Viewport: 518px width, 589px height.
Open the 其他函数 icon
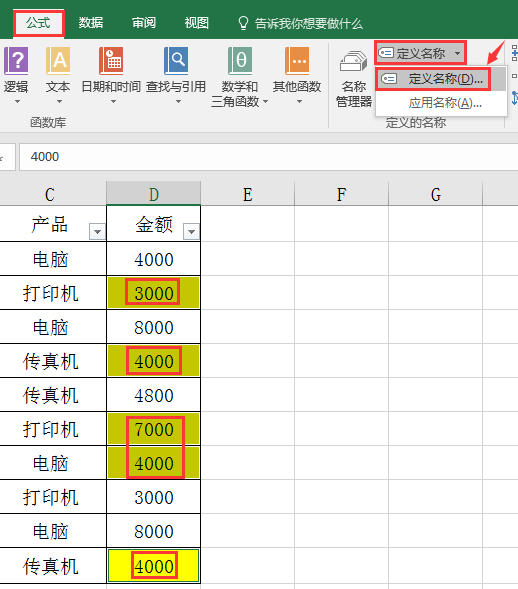pyautogui.click(x=297, y=61)
